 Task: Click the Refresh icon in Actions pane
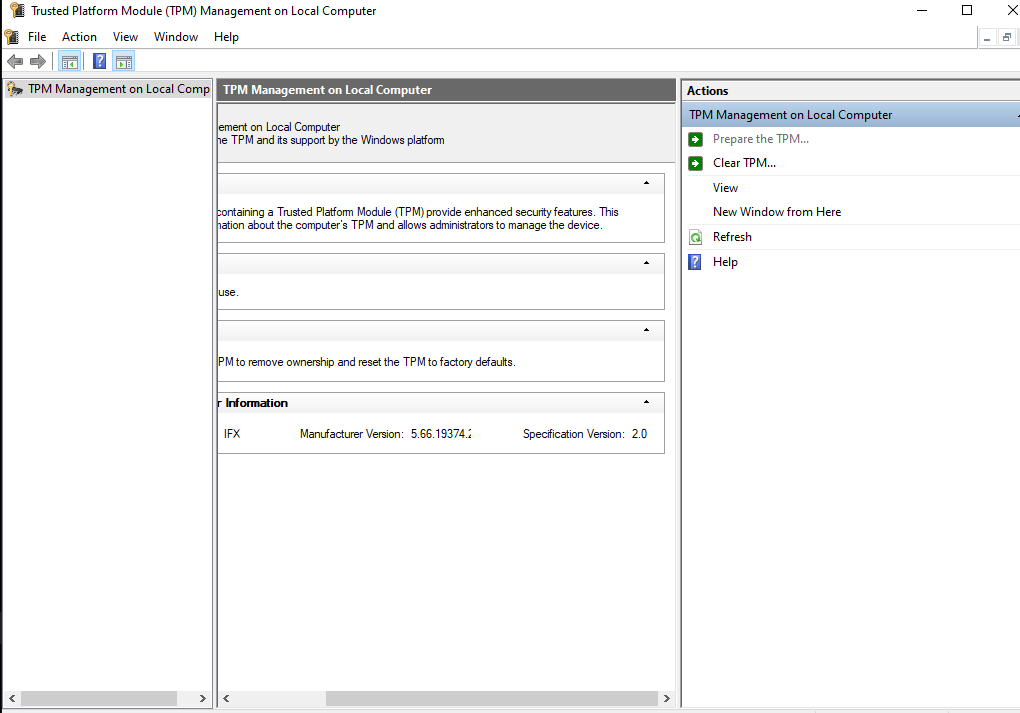(x=695, y=237)
